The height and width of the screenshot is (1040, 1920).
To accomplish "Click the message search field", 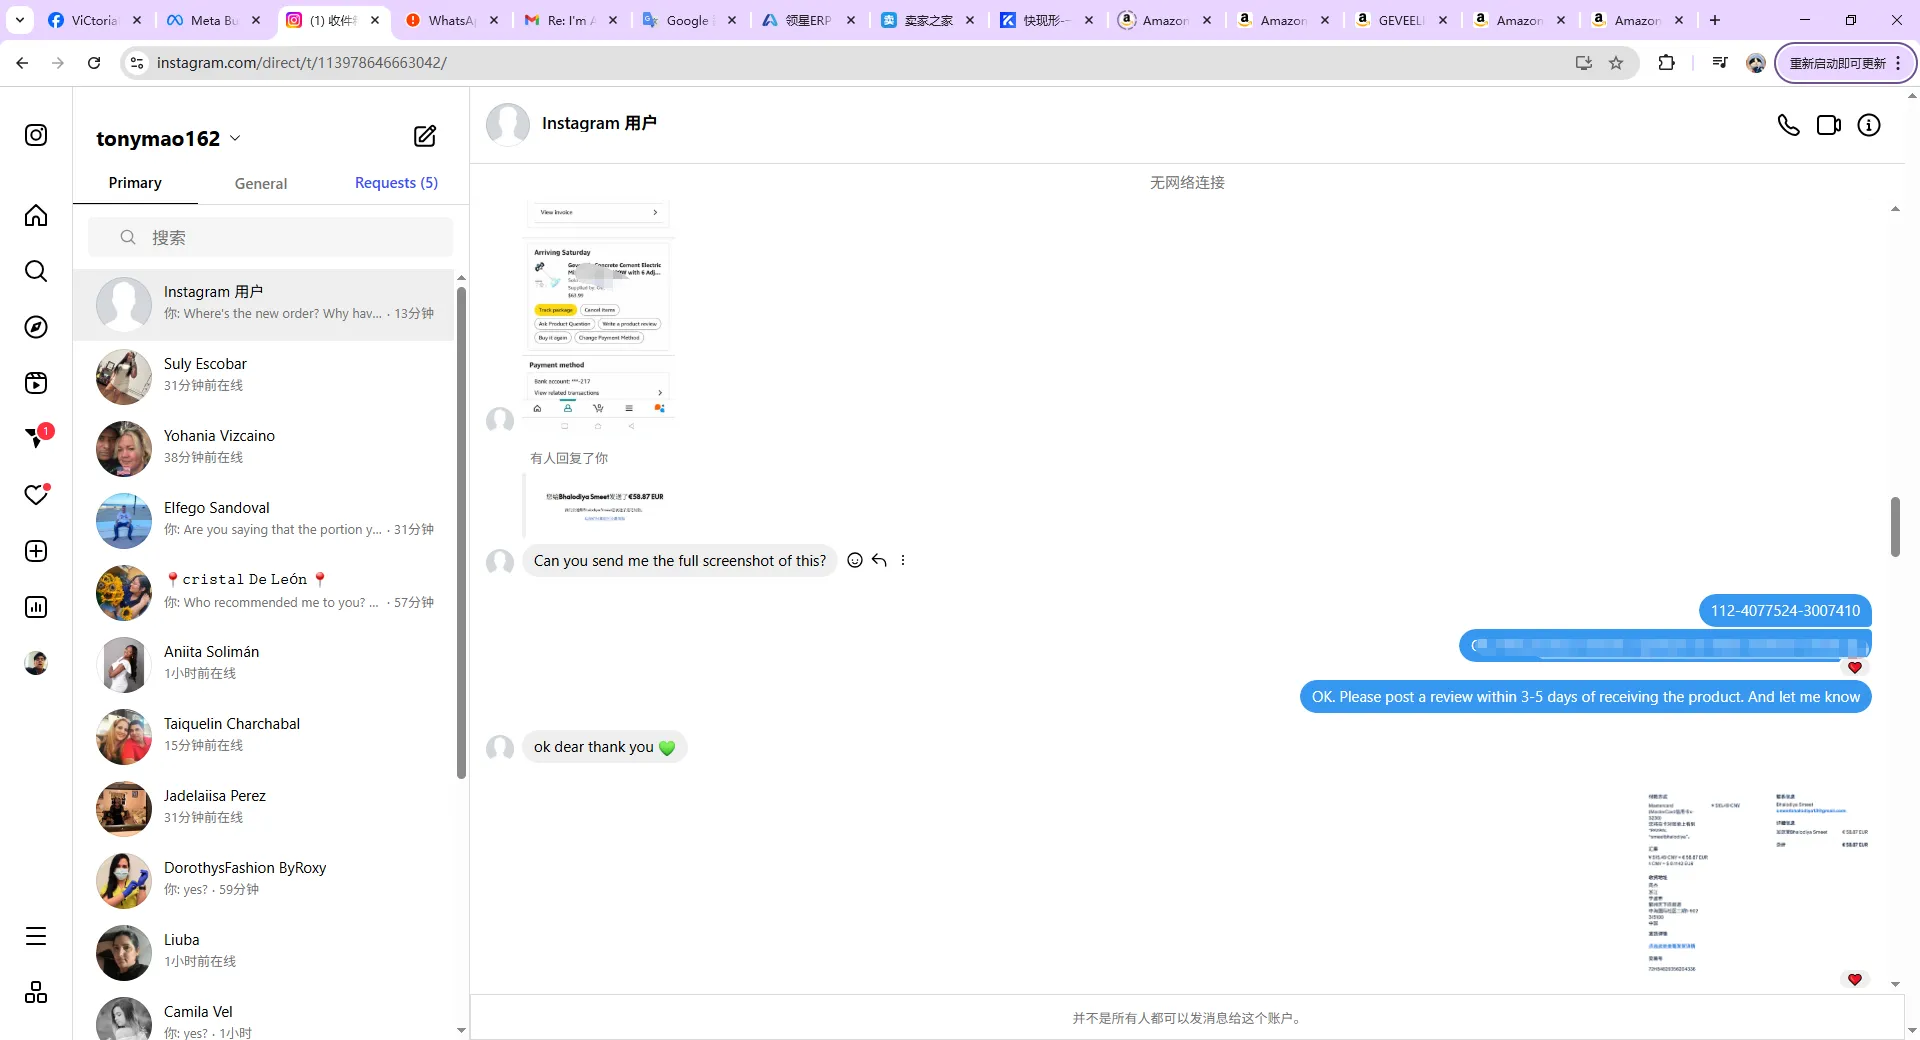I will click(270, 237).
